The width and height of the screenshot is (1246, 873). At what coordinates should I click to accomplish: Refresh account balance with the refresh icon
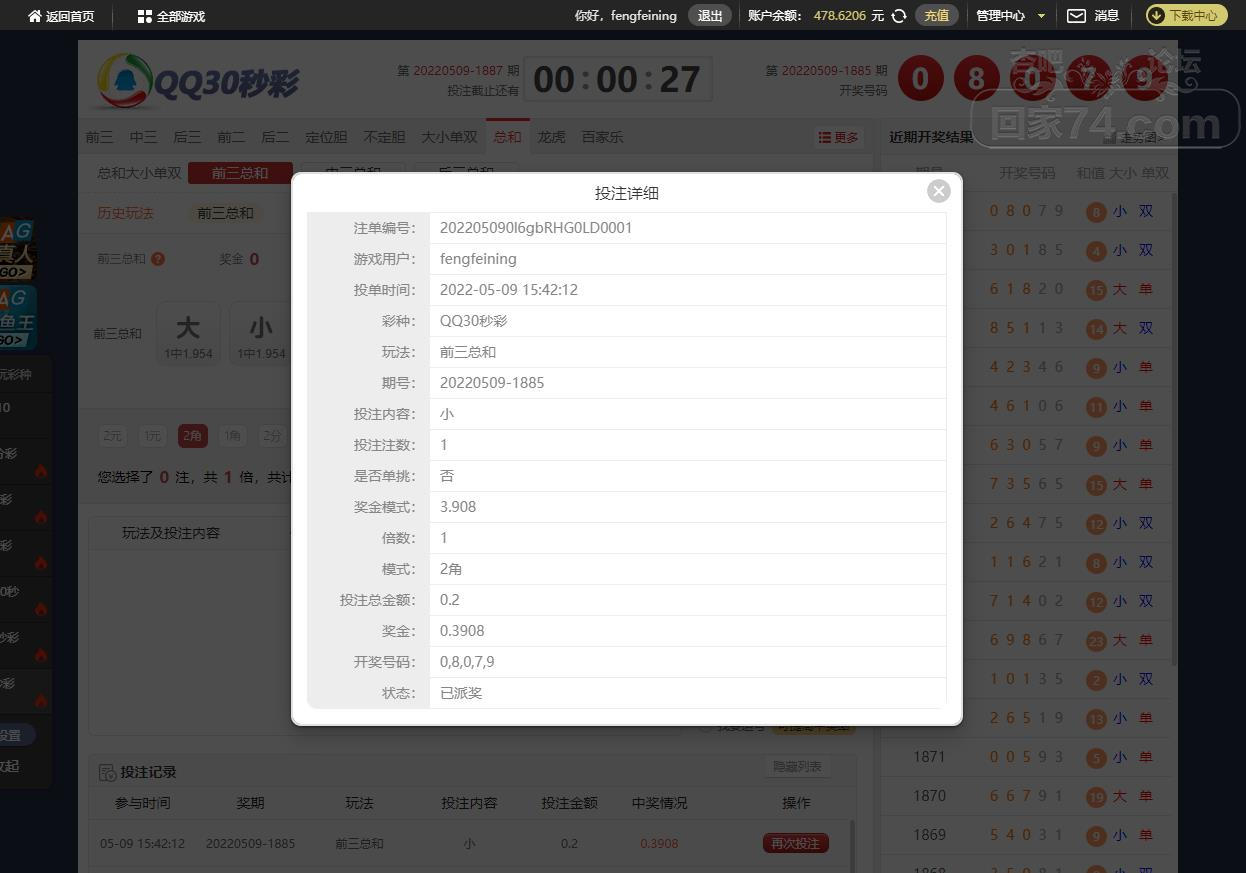(899, 16)
